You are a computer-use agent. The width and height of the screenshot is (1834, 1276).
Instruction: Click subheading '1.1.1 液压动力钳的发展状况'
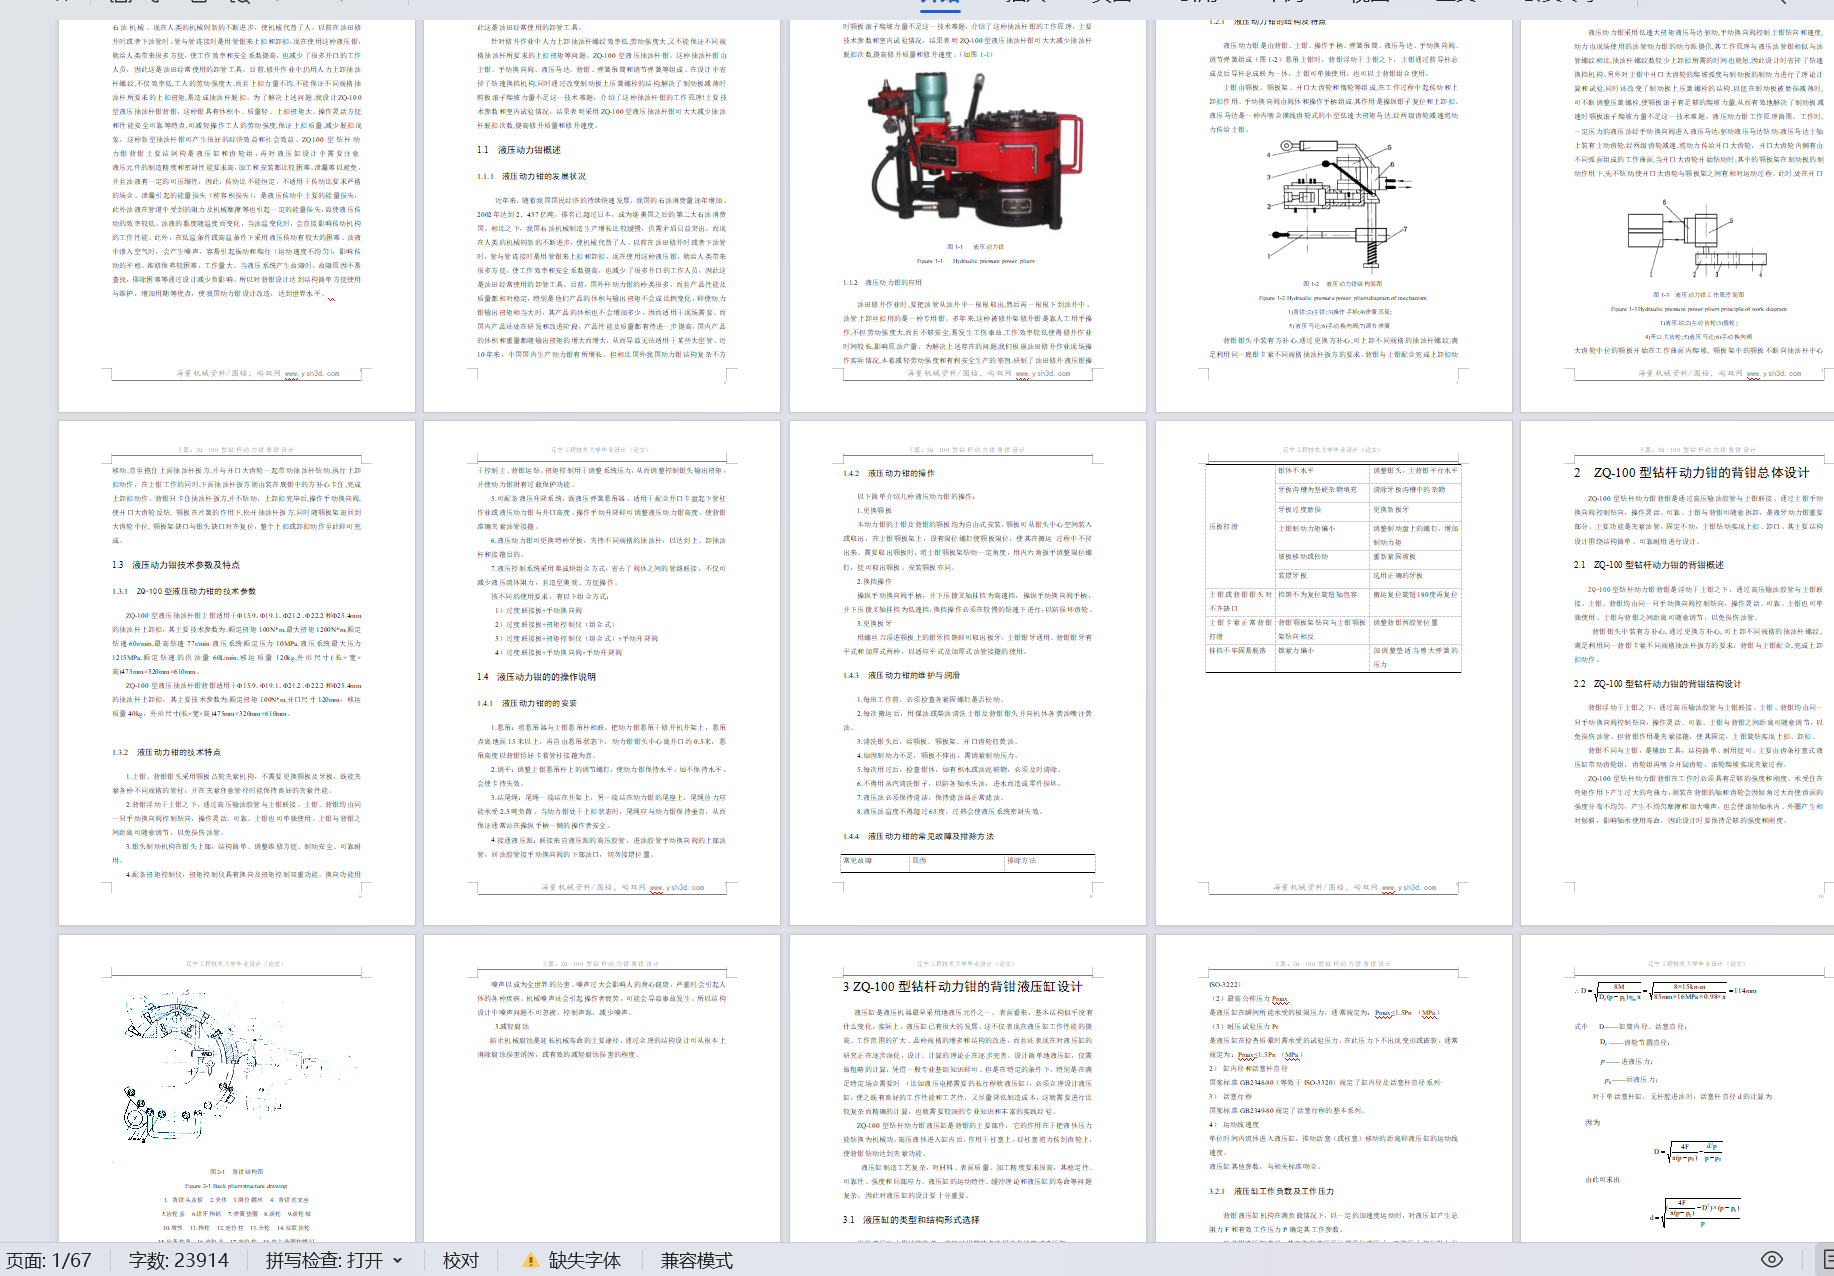[x=531, y=176]
